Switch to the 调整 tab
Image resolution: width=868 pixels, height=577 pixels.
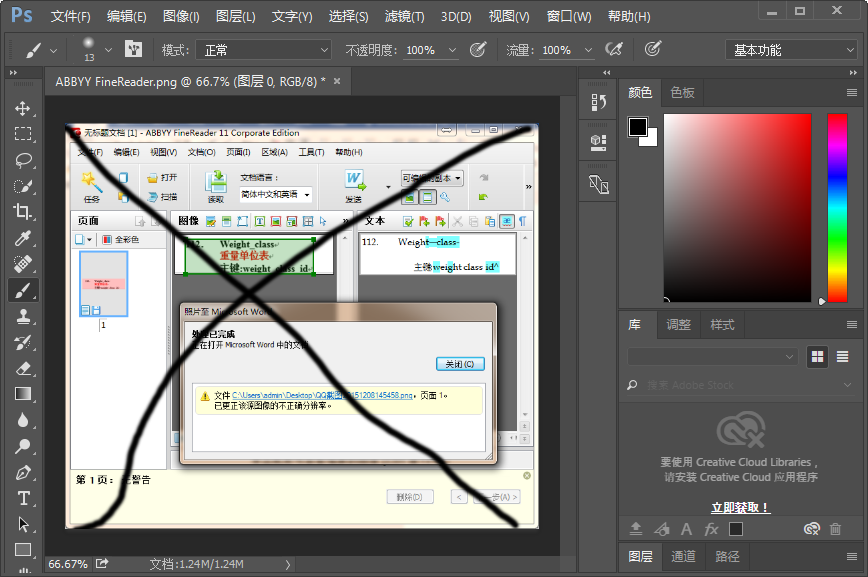click(678, 324)
